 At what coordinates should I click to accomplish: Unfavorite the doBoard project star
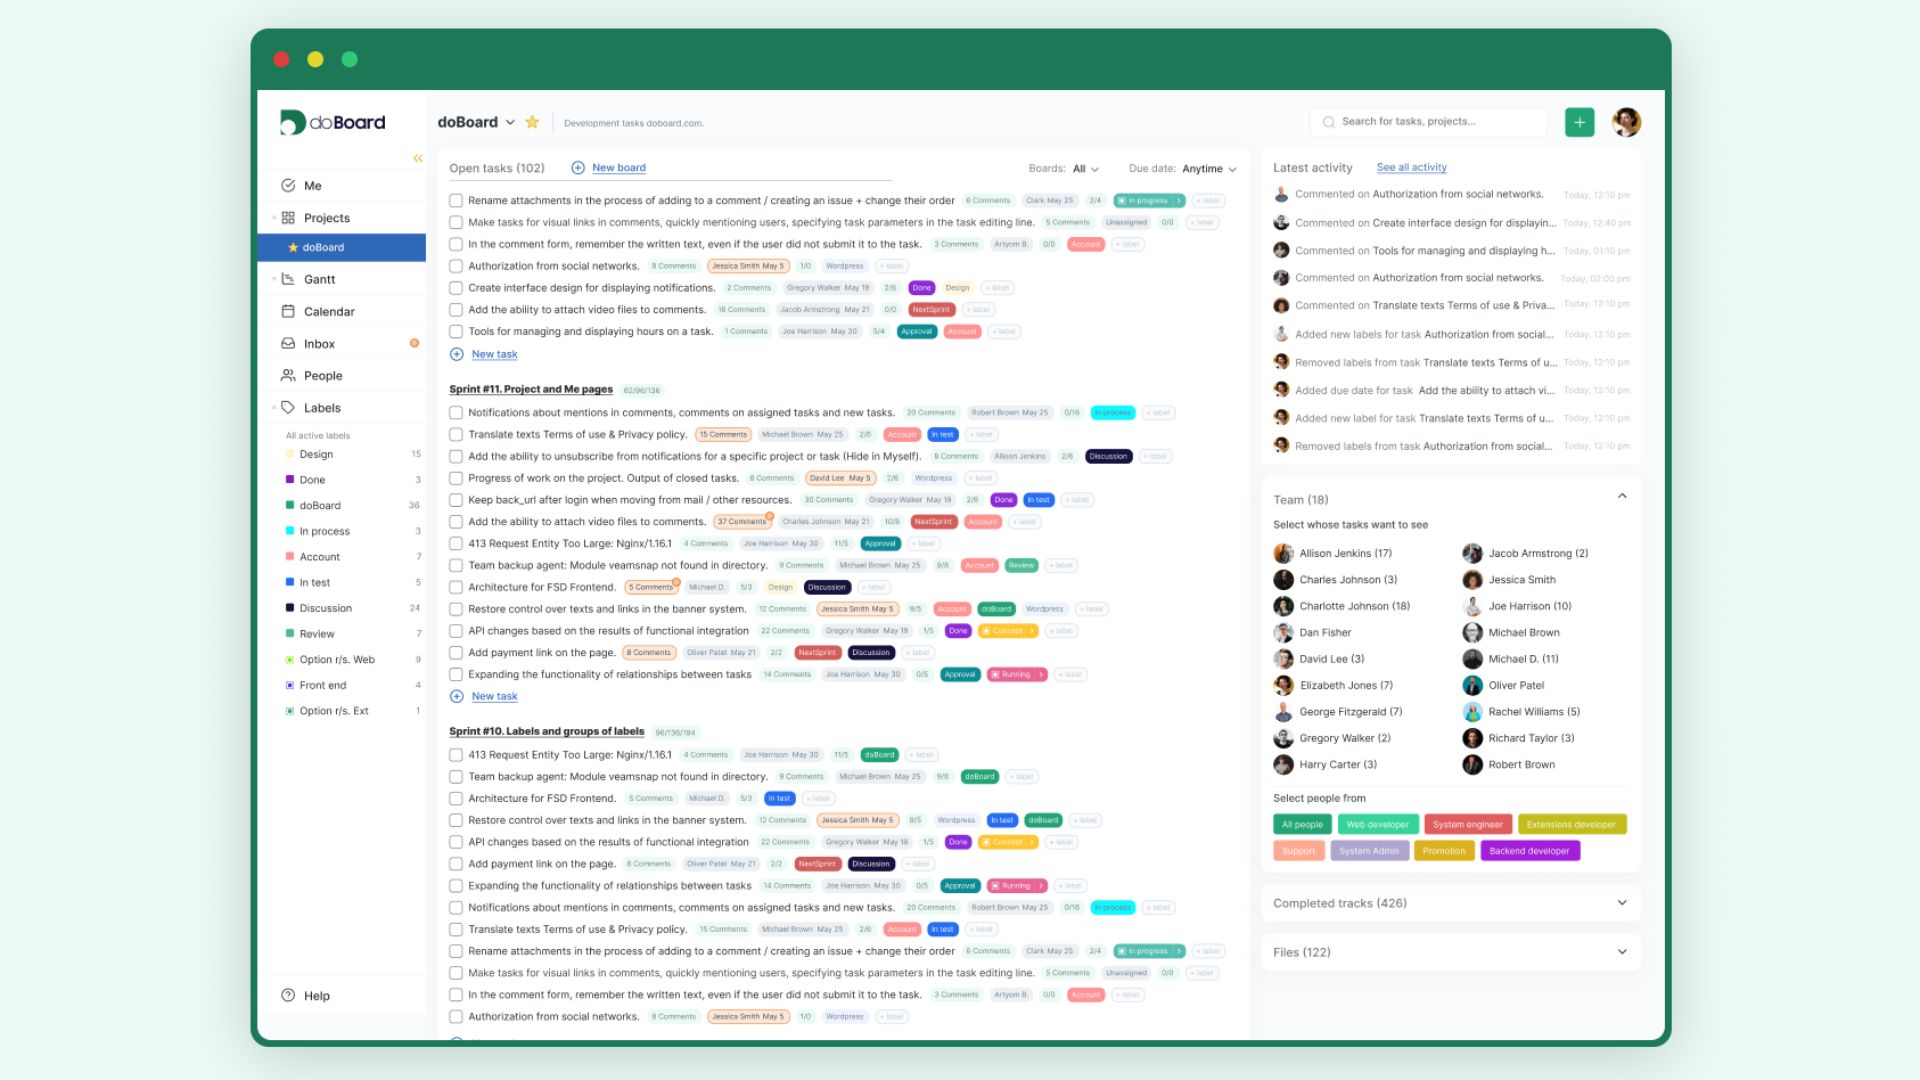(x=533, y=121)
